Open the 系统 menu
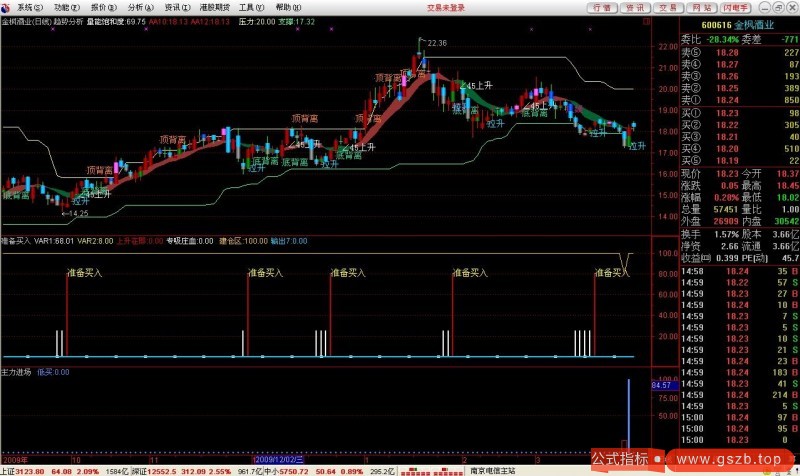800x476 pixels. pos(25,6)
